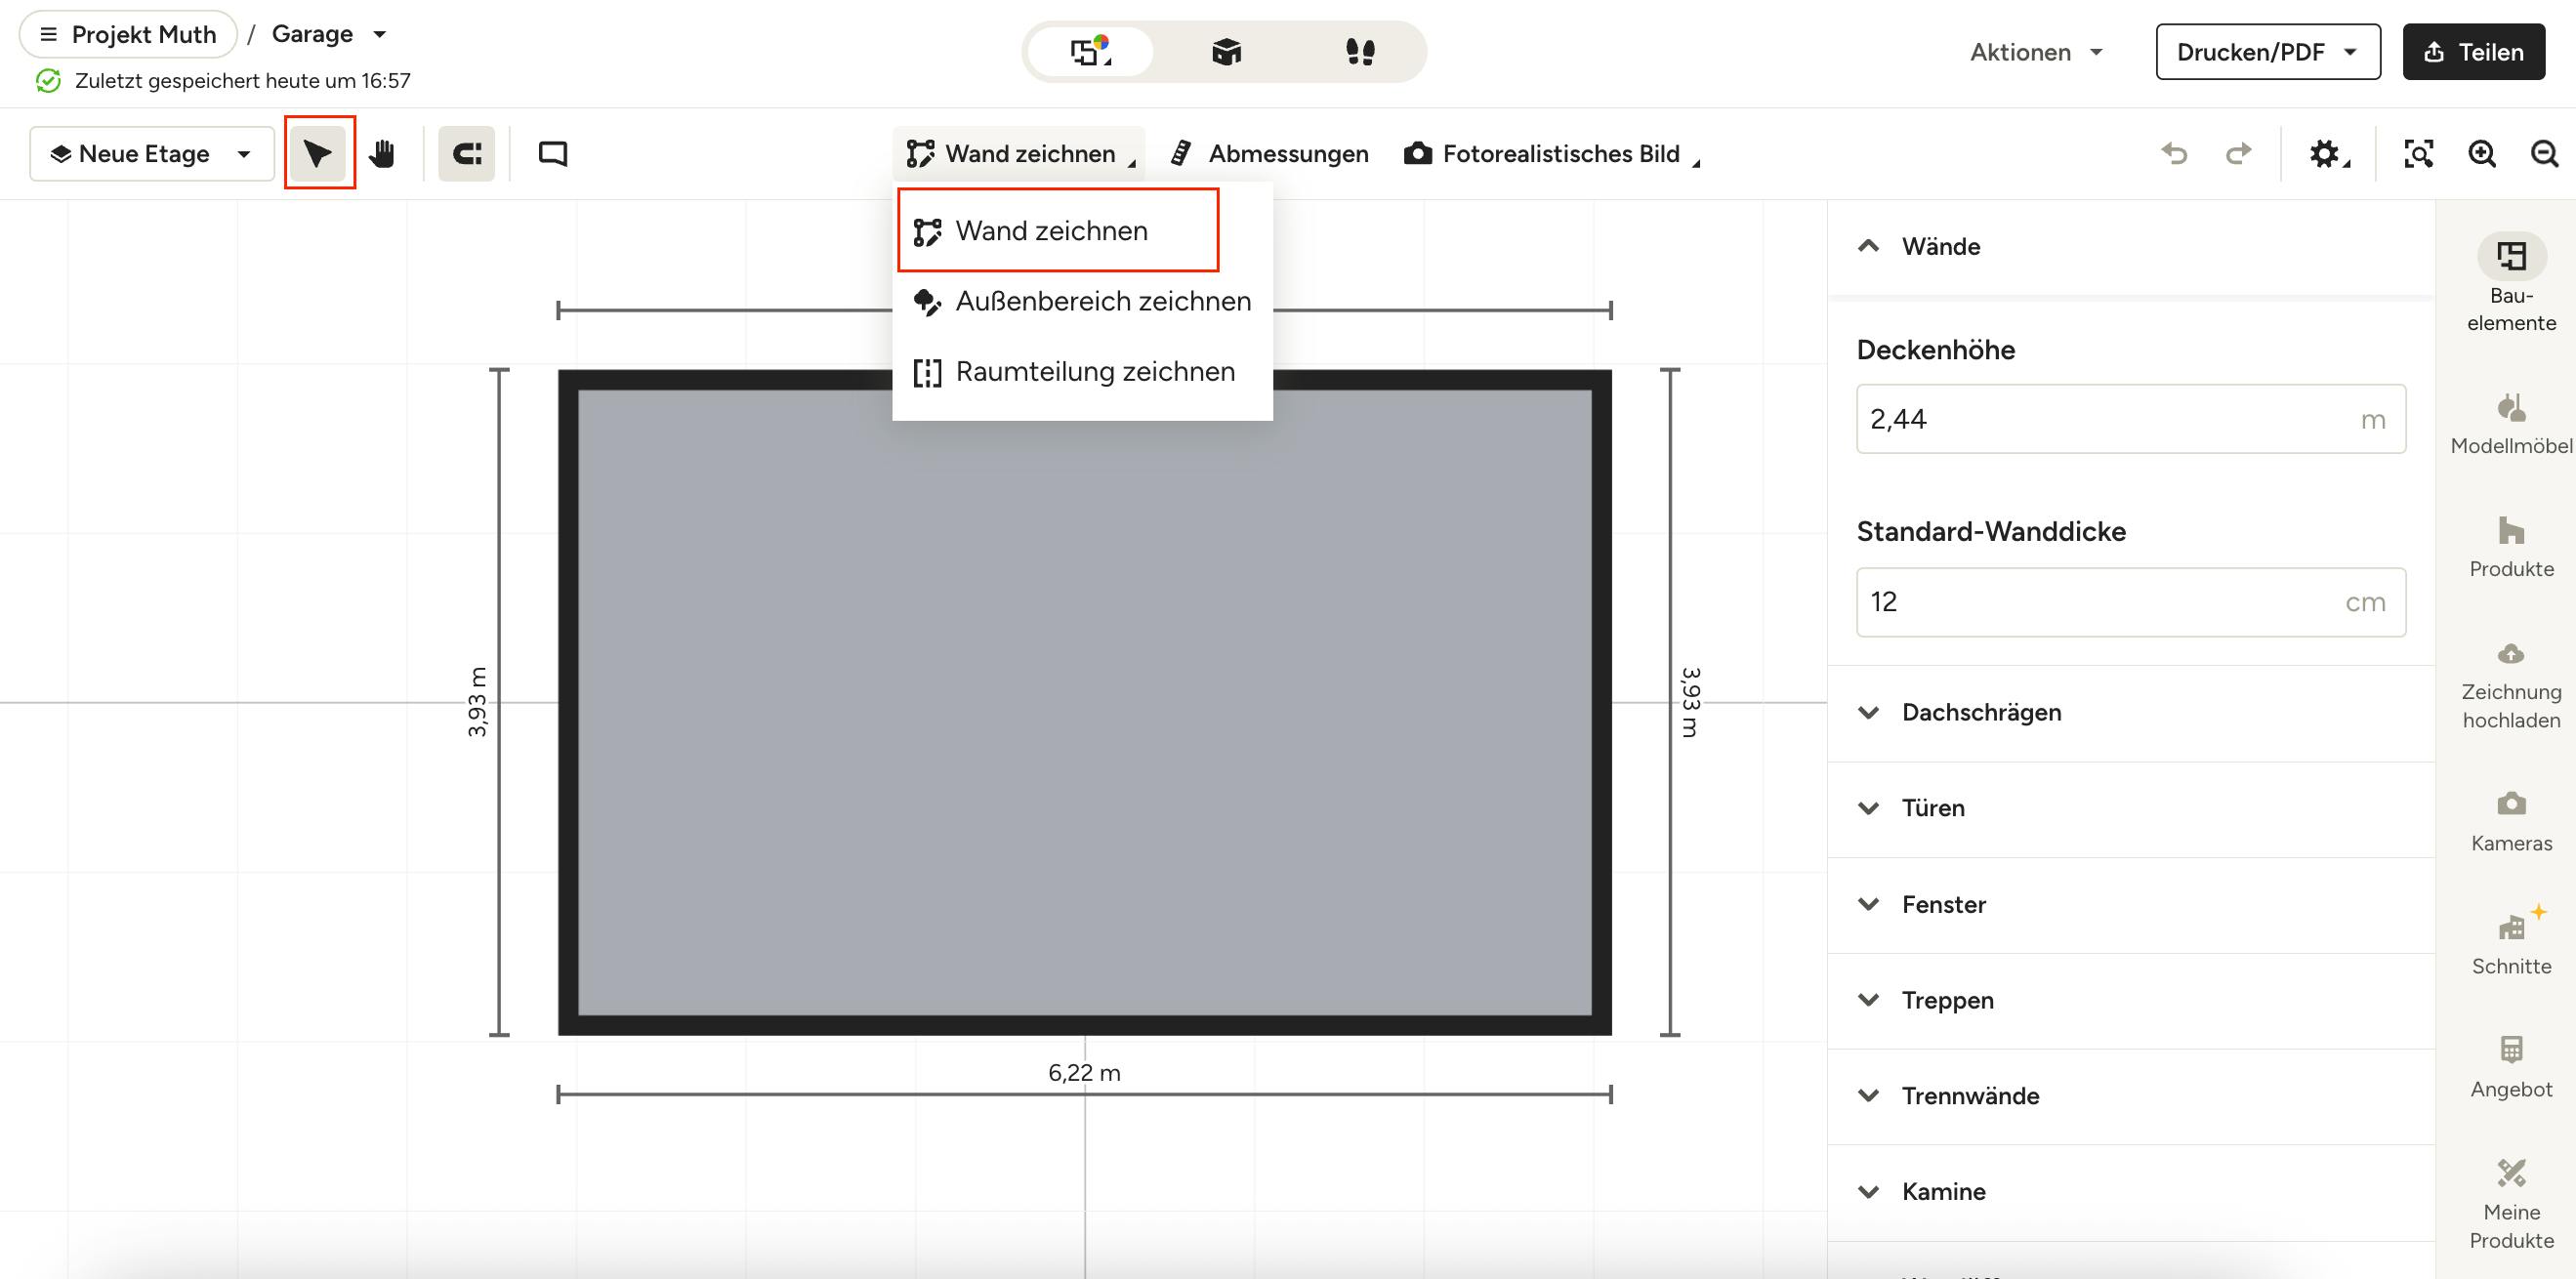Open the Neue Etage dropdown

click(x=152, y=153)
